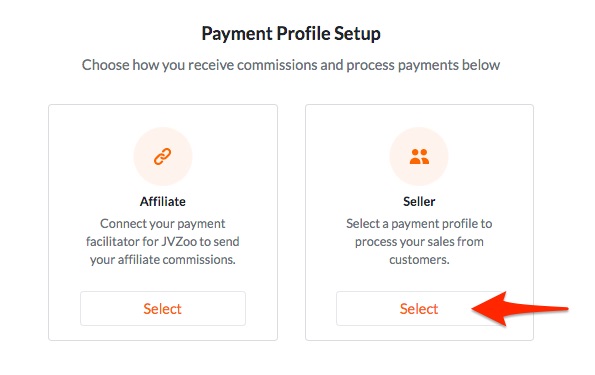Click the 'process your sales from' text line

pos(419,242)
